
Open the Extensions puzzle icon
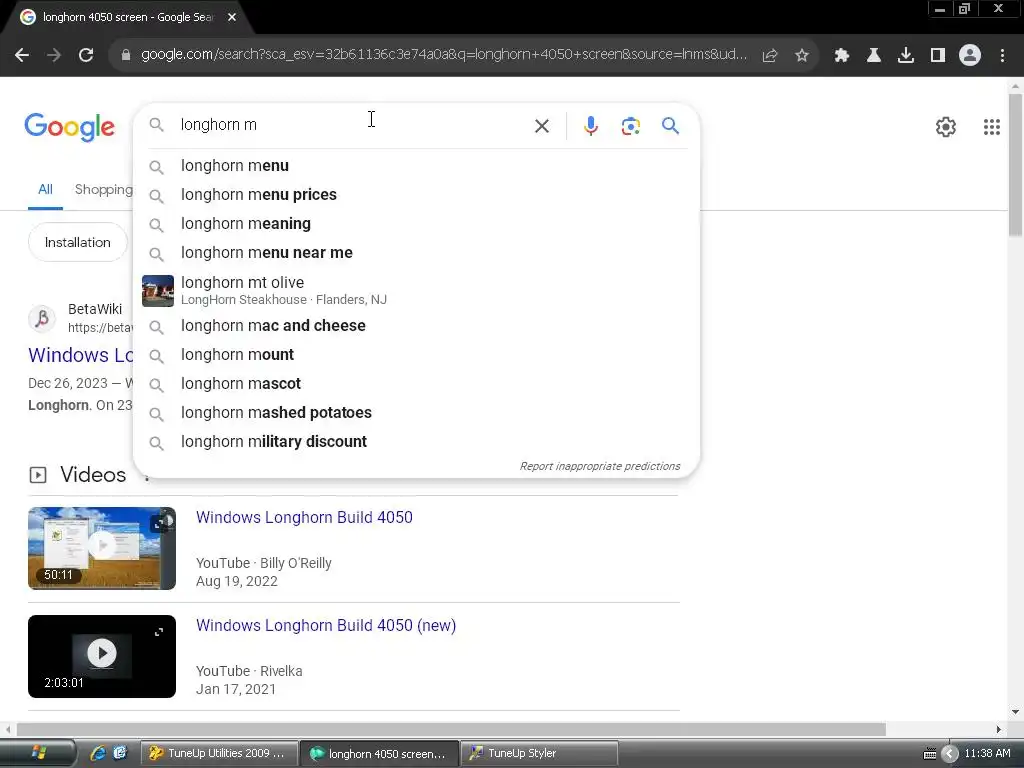pyautogui.click(x=842, y=56)
